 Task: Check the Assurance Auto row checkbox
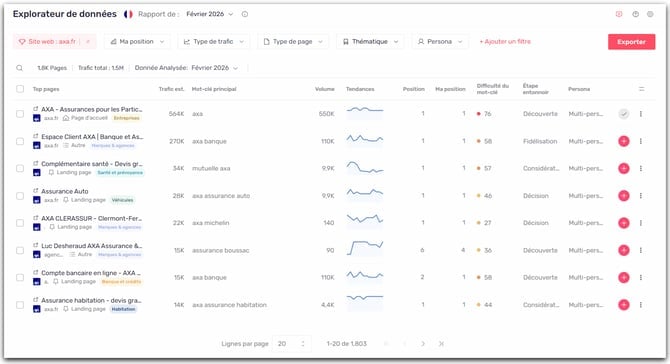(20, 196)
